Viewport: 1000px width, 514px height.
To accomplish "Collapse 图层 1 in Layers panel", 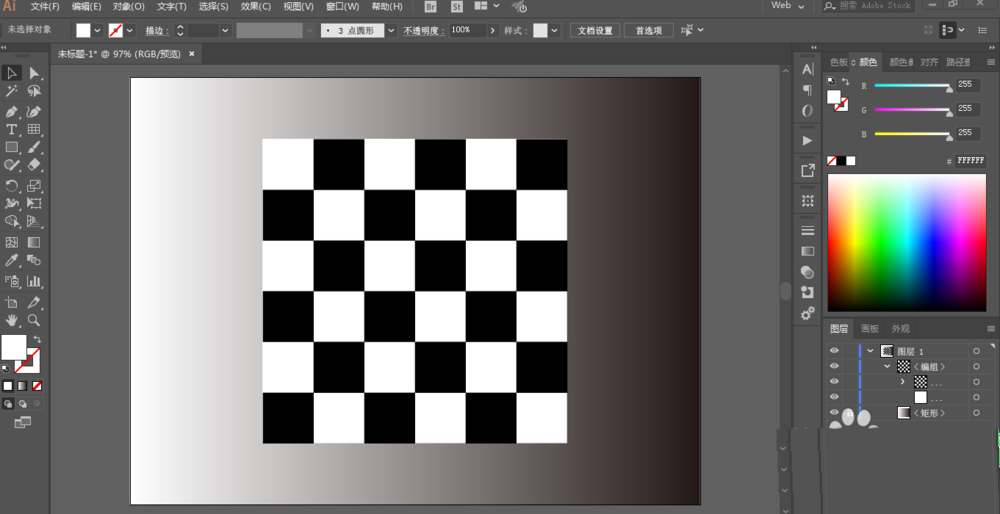I will pos(870,351).
